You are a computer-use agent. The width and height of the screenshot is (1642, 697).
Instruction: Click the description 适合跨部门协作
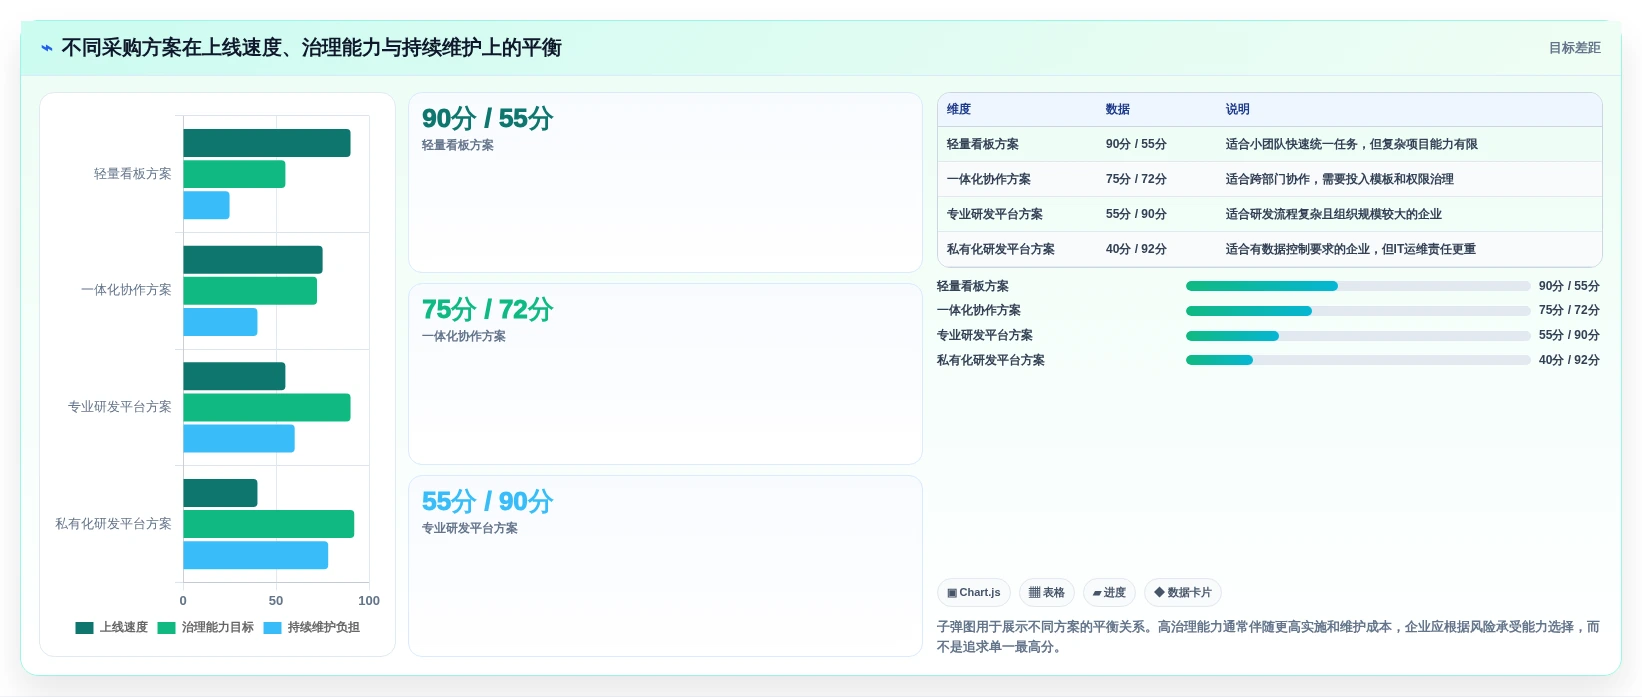coord(1340,179)
